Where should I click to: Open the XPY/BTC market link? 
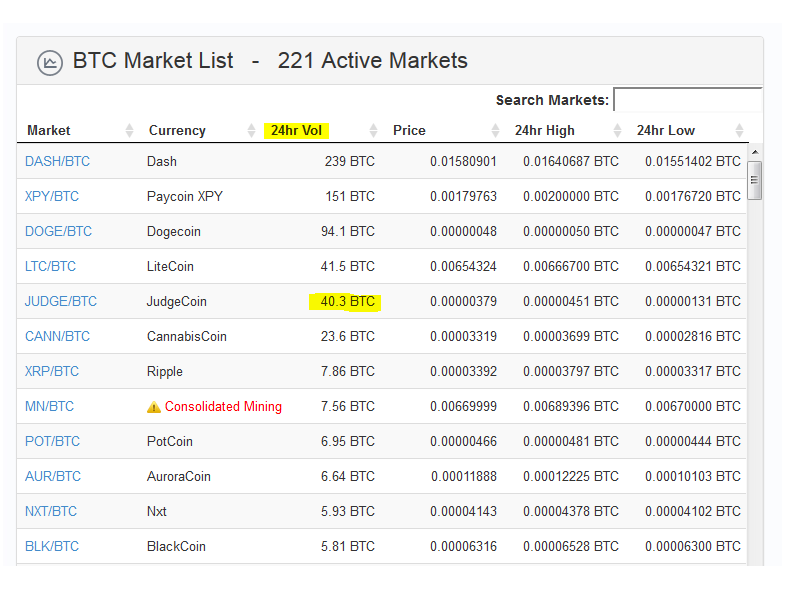[52, 196]
